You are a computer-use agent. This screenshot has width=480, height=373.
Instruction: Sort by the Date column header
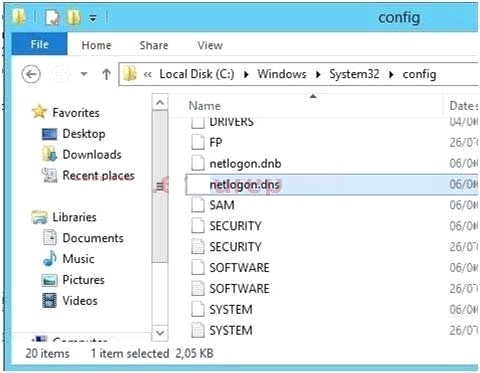[x=463, y=106]
